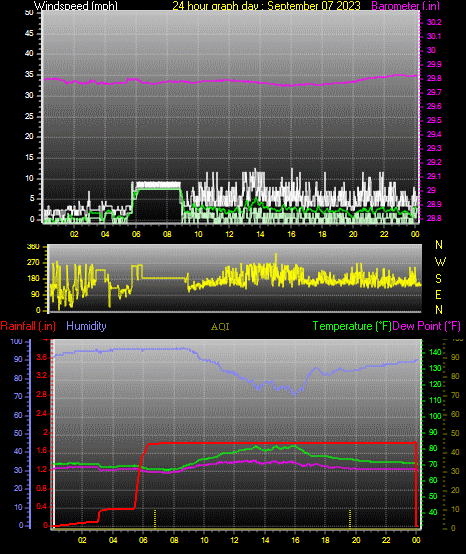This screenshot has height=554, width=466.
Task: Click the "Windspeed (mph)" chart title
Action: 76,6
